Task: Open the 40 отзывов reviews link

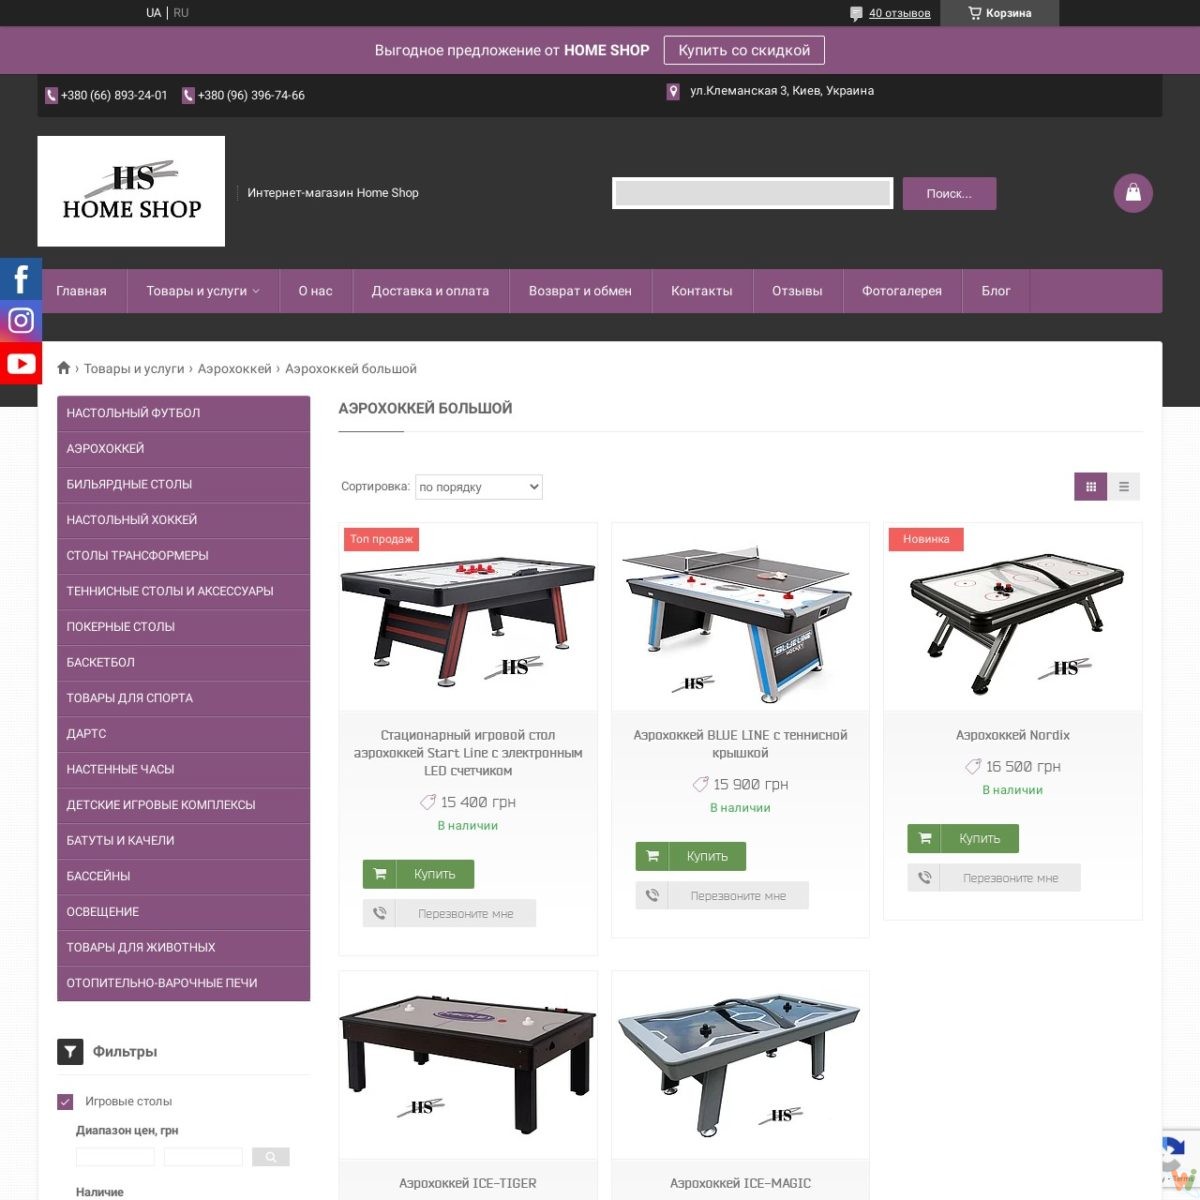Action: (x=899, y=13)
